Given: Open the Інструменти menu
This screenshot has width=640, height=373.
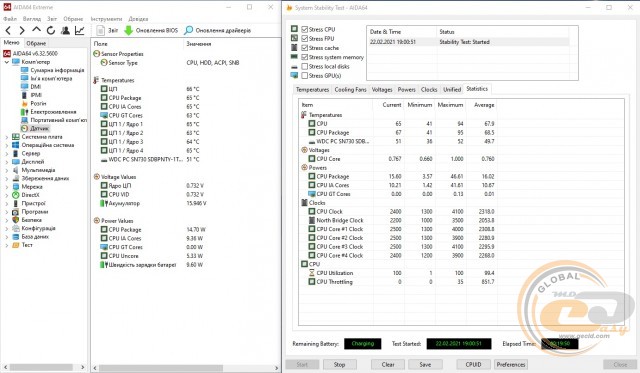Looking at the screenshot, I should click(x=106, y=19).
